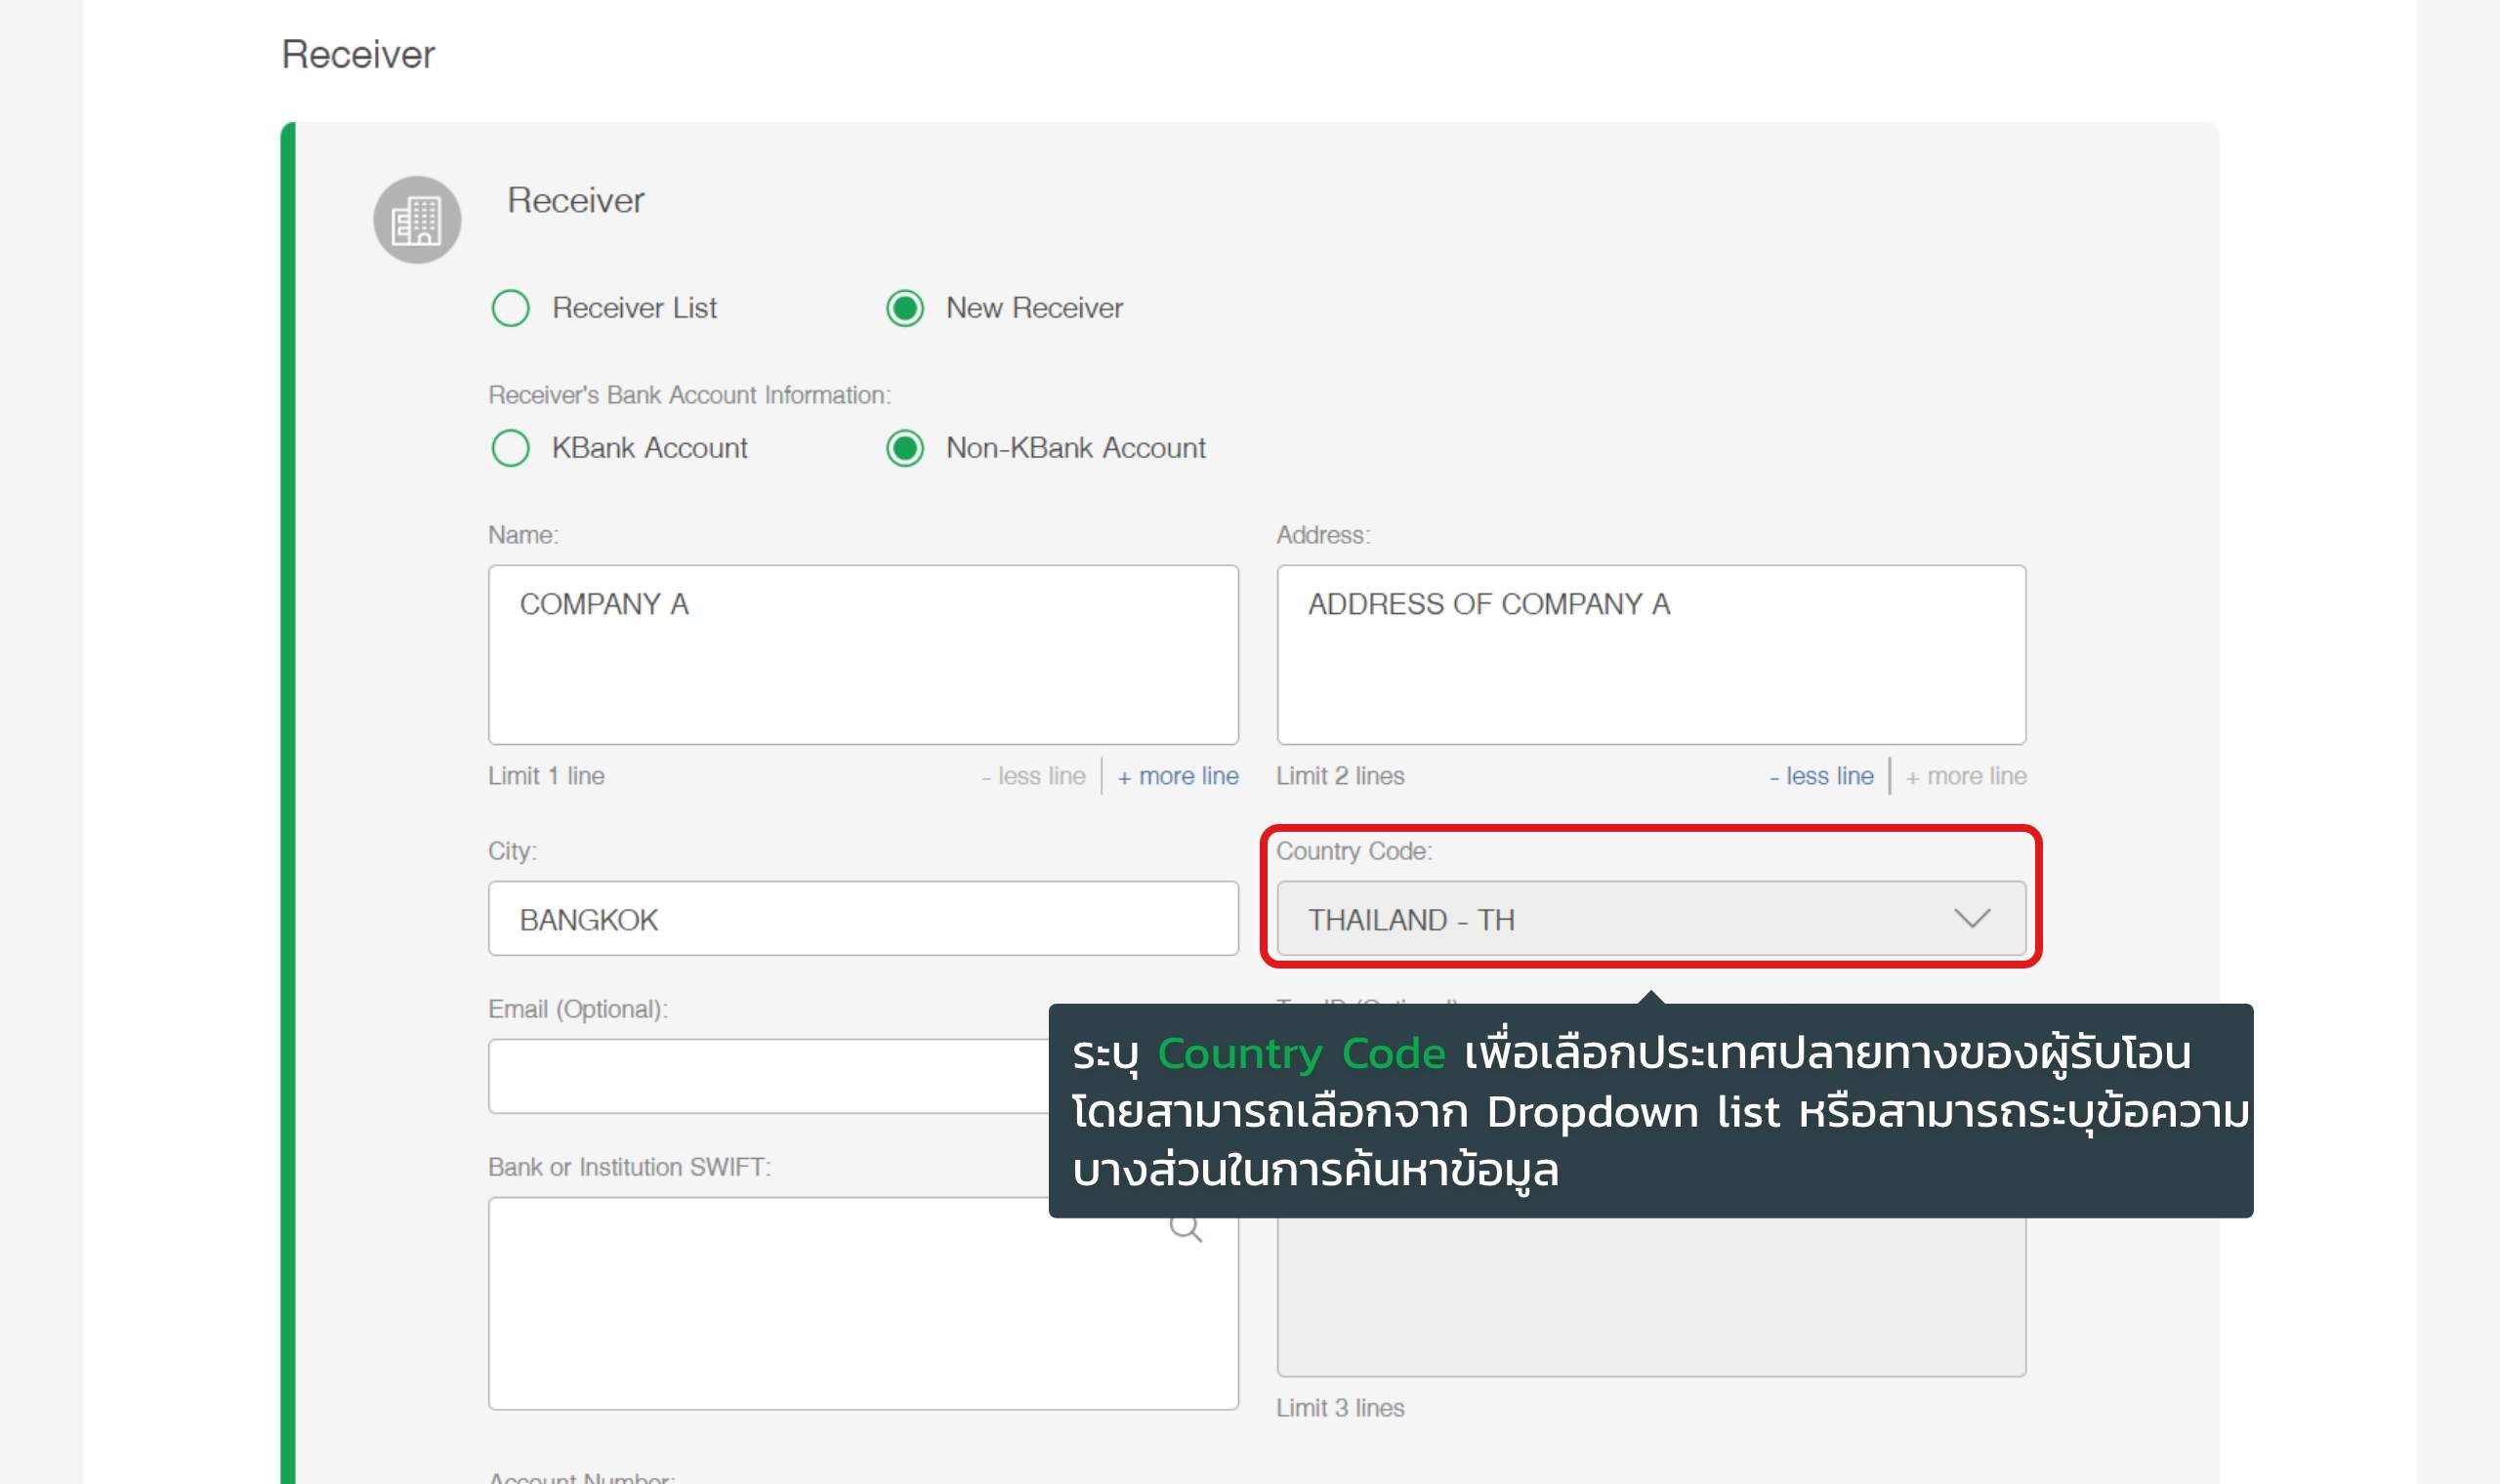The height and width of the screenshot is (1484, 2500).
Task: Click the Address field with ADDRESS OF COMPANY A
Action: [x=1651, y=654]
